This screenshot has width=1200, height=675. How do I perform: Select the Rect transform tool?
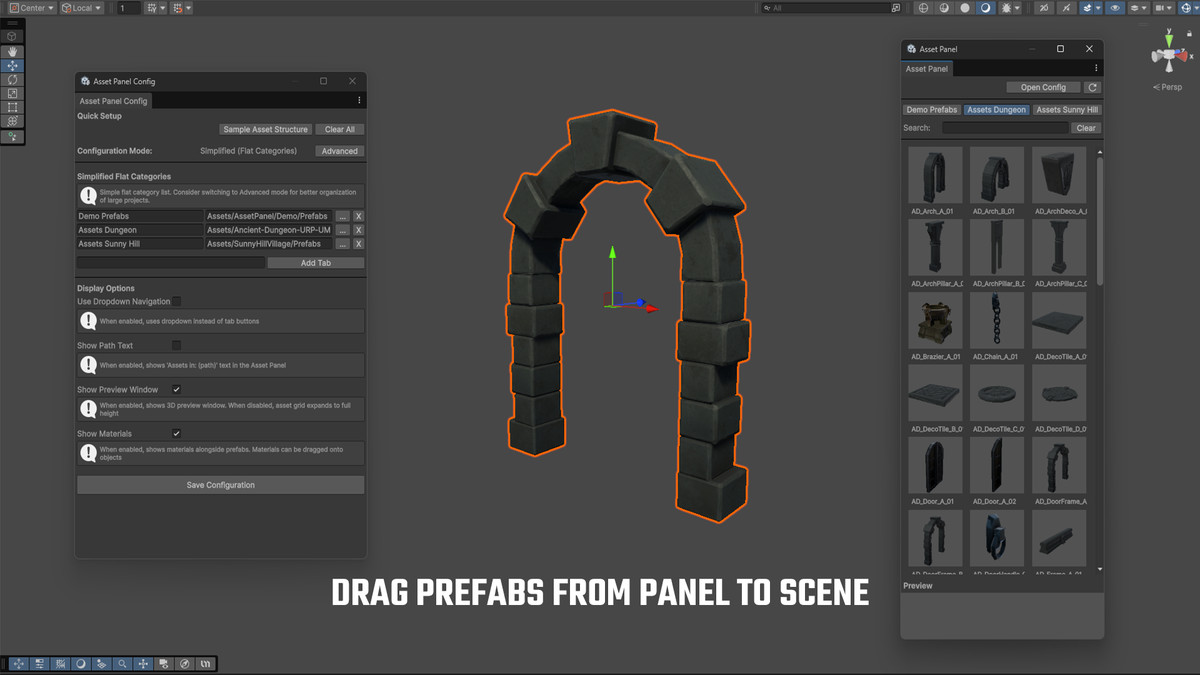11,106
